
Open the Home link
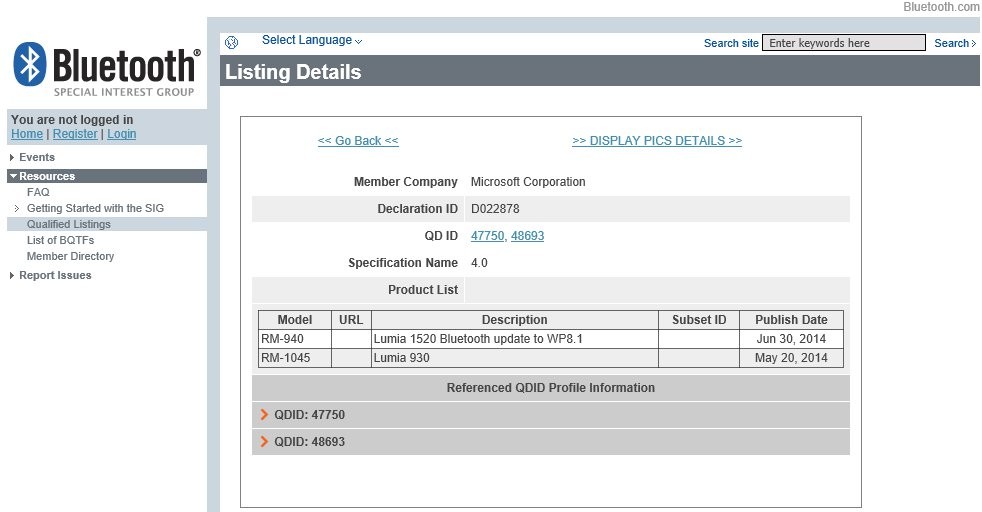[x=27, y=134]
